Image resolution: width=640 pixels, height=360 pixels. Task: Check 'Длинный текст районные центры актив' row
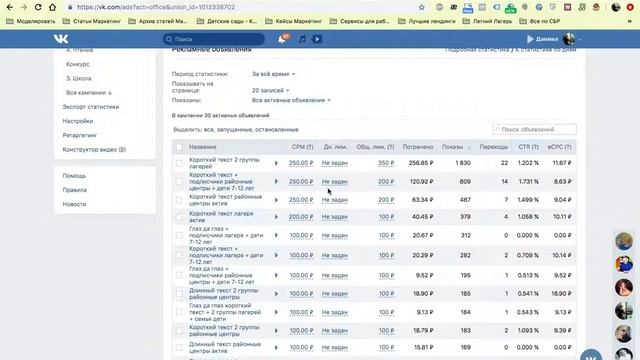[179, 347]
